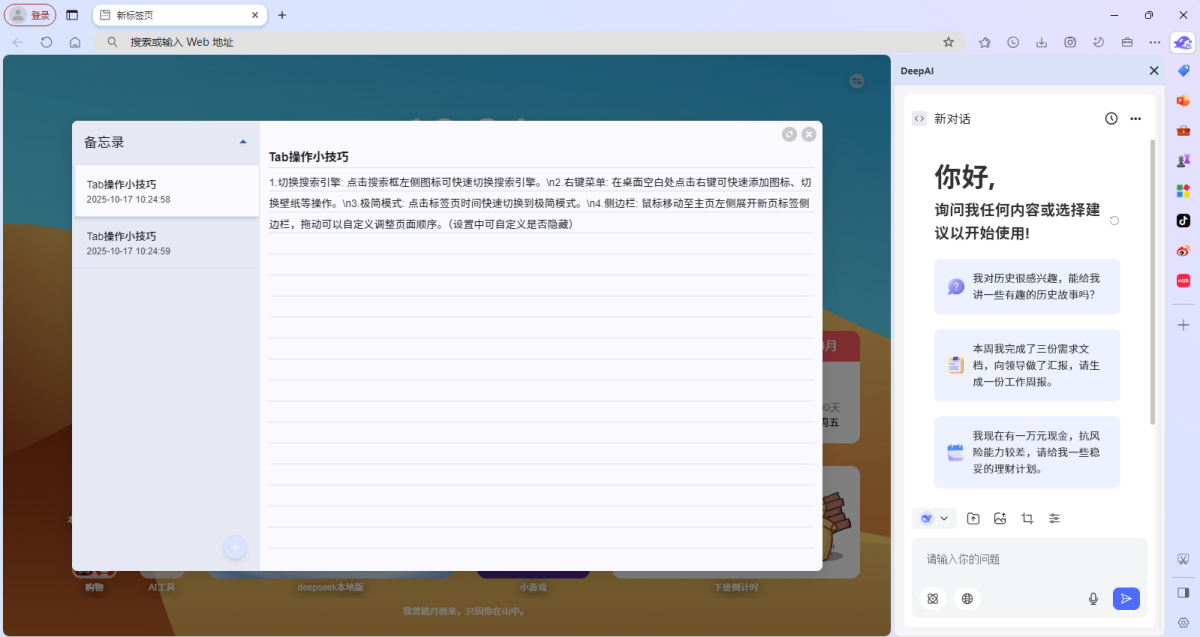Image resolution: width=1200 pixels, height=637 pixels.
Task: Toggle deep thinking atom button
Action: [933, 599]
